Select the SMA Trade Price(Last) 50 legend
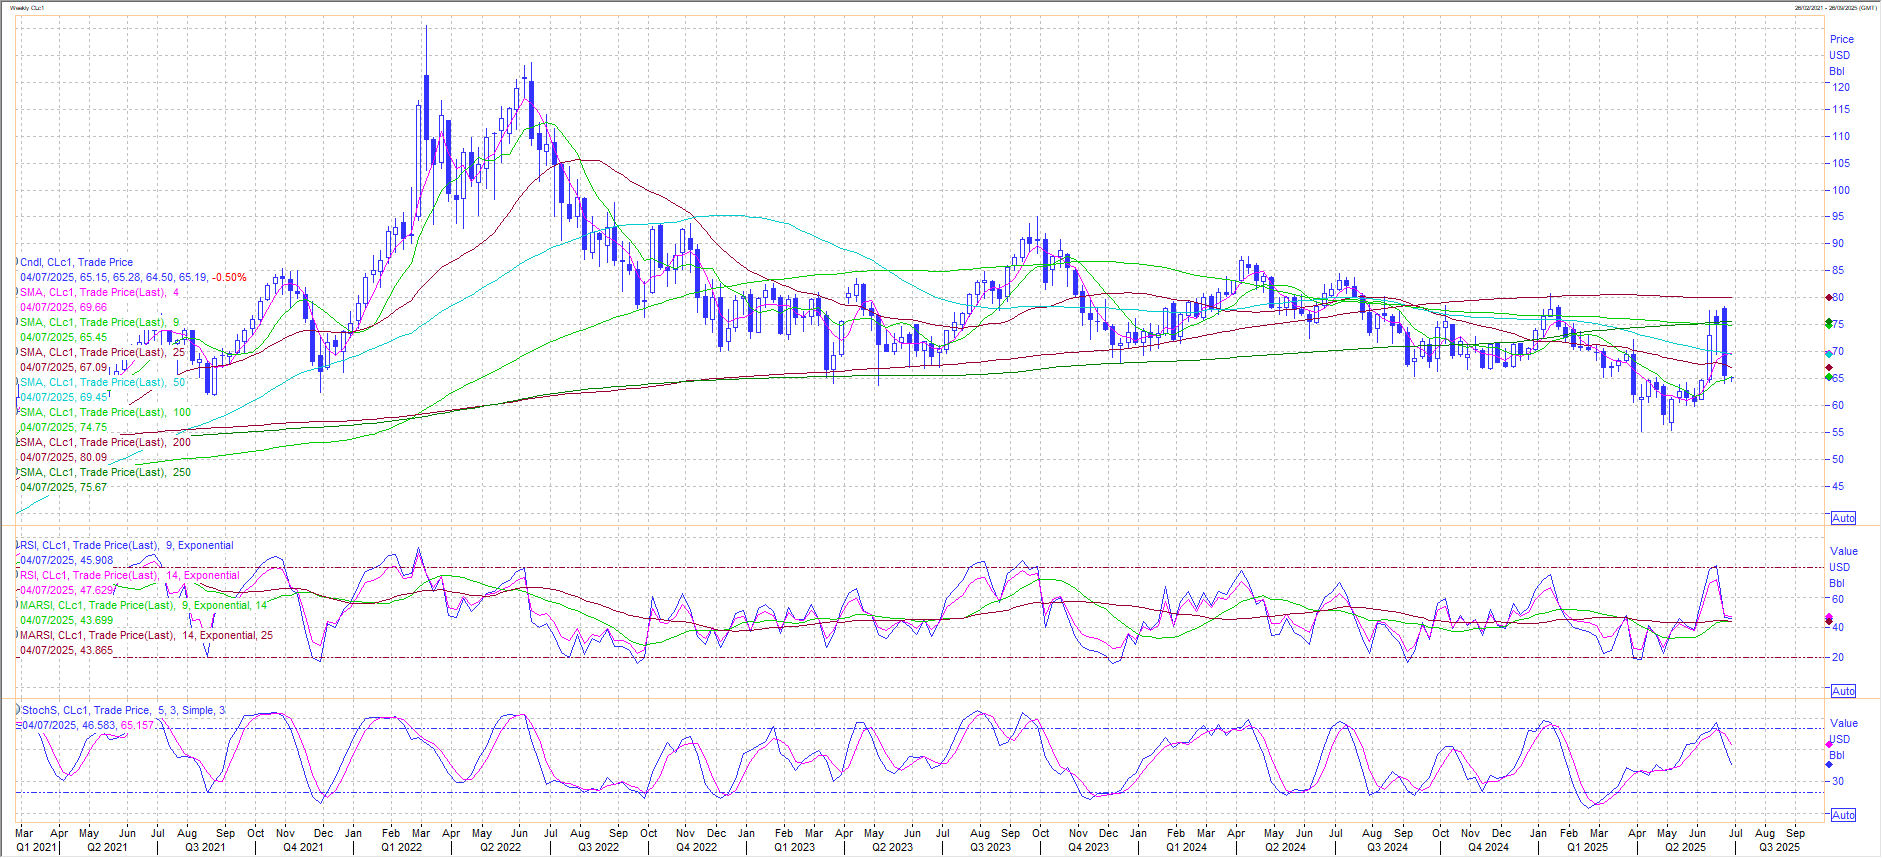 (x=102, y=382)
